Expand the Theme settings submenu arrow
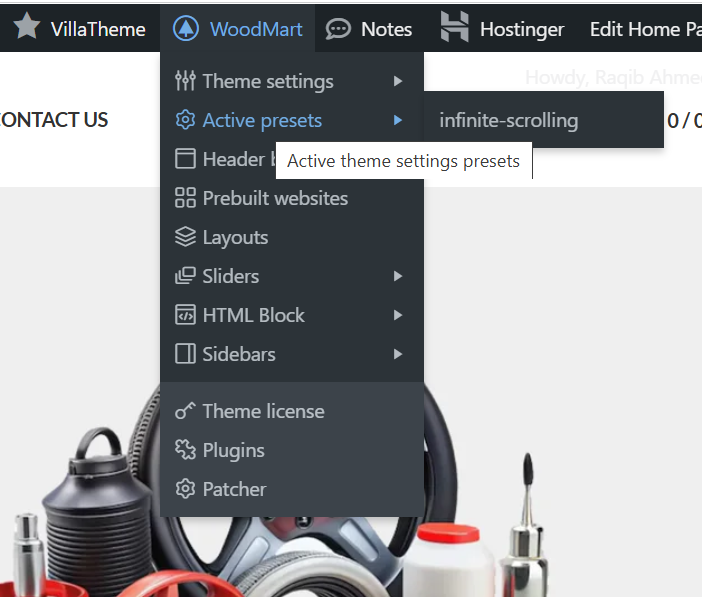Viewport: 702px width, 597px height. pos(398,81)
